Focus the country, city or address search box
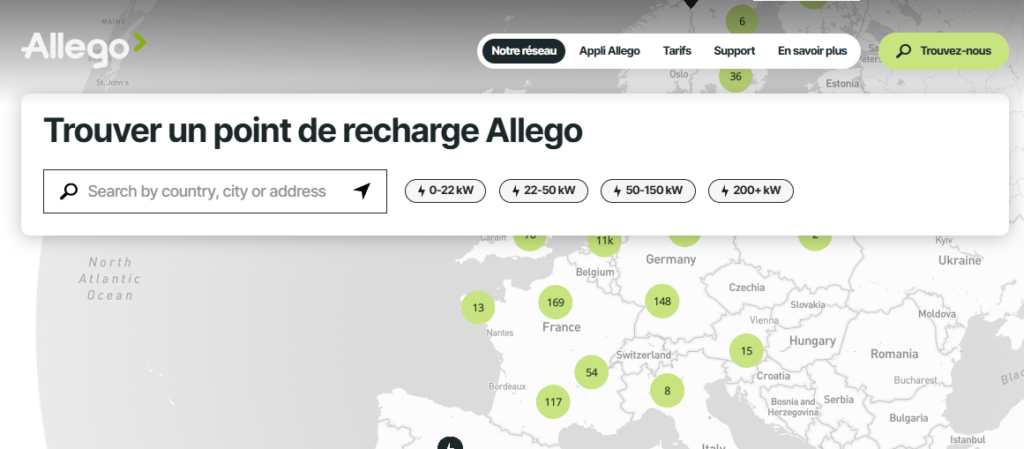Viewport: 1024px width, 449px height. pos(215,191)
